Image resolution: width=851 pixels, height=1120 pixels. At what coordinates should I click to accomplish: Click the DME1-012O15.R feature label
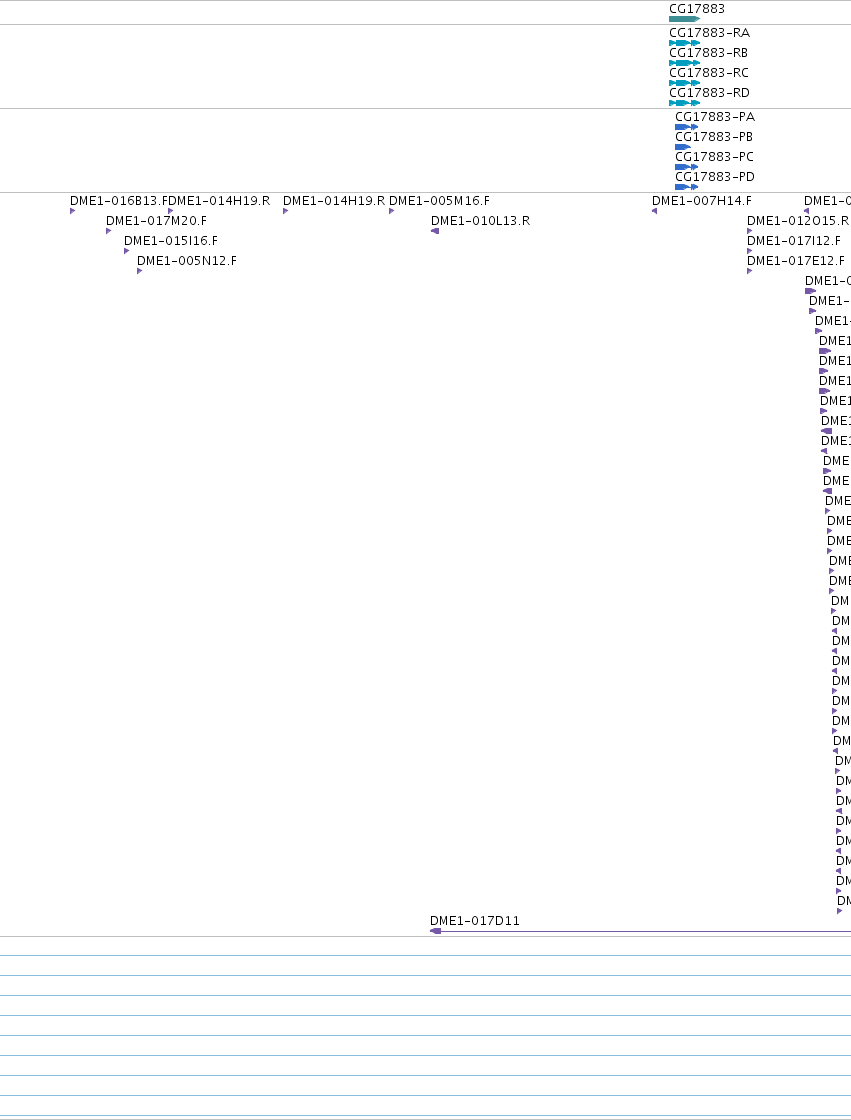click(x=798, y=221)
